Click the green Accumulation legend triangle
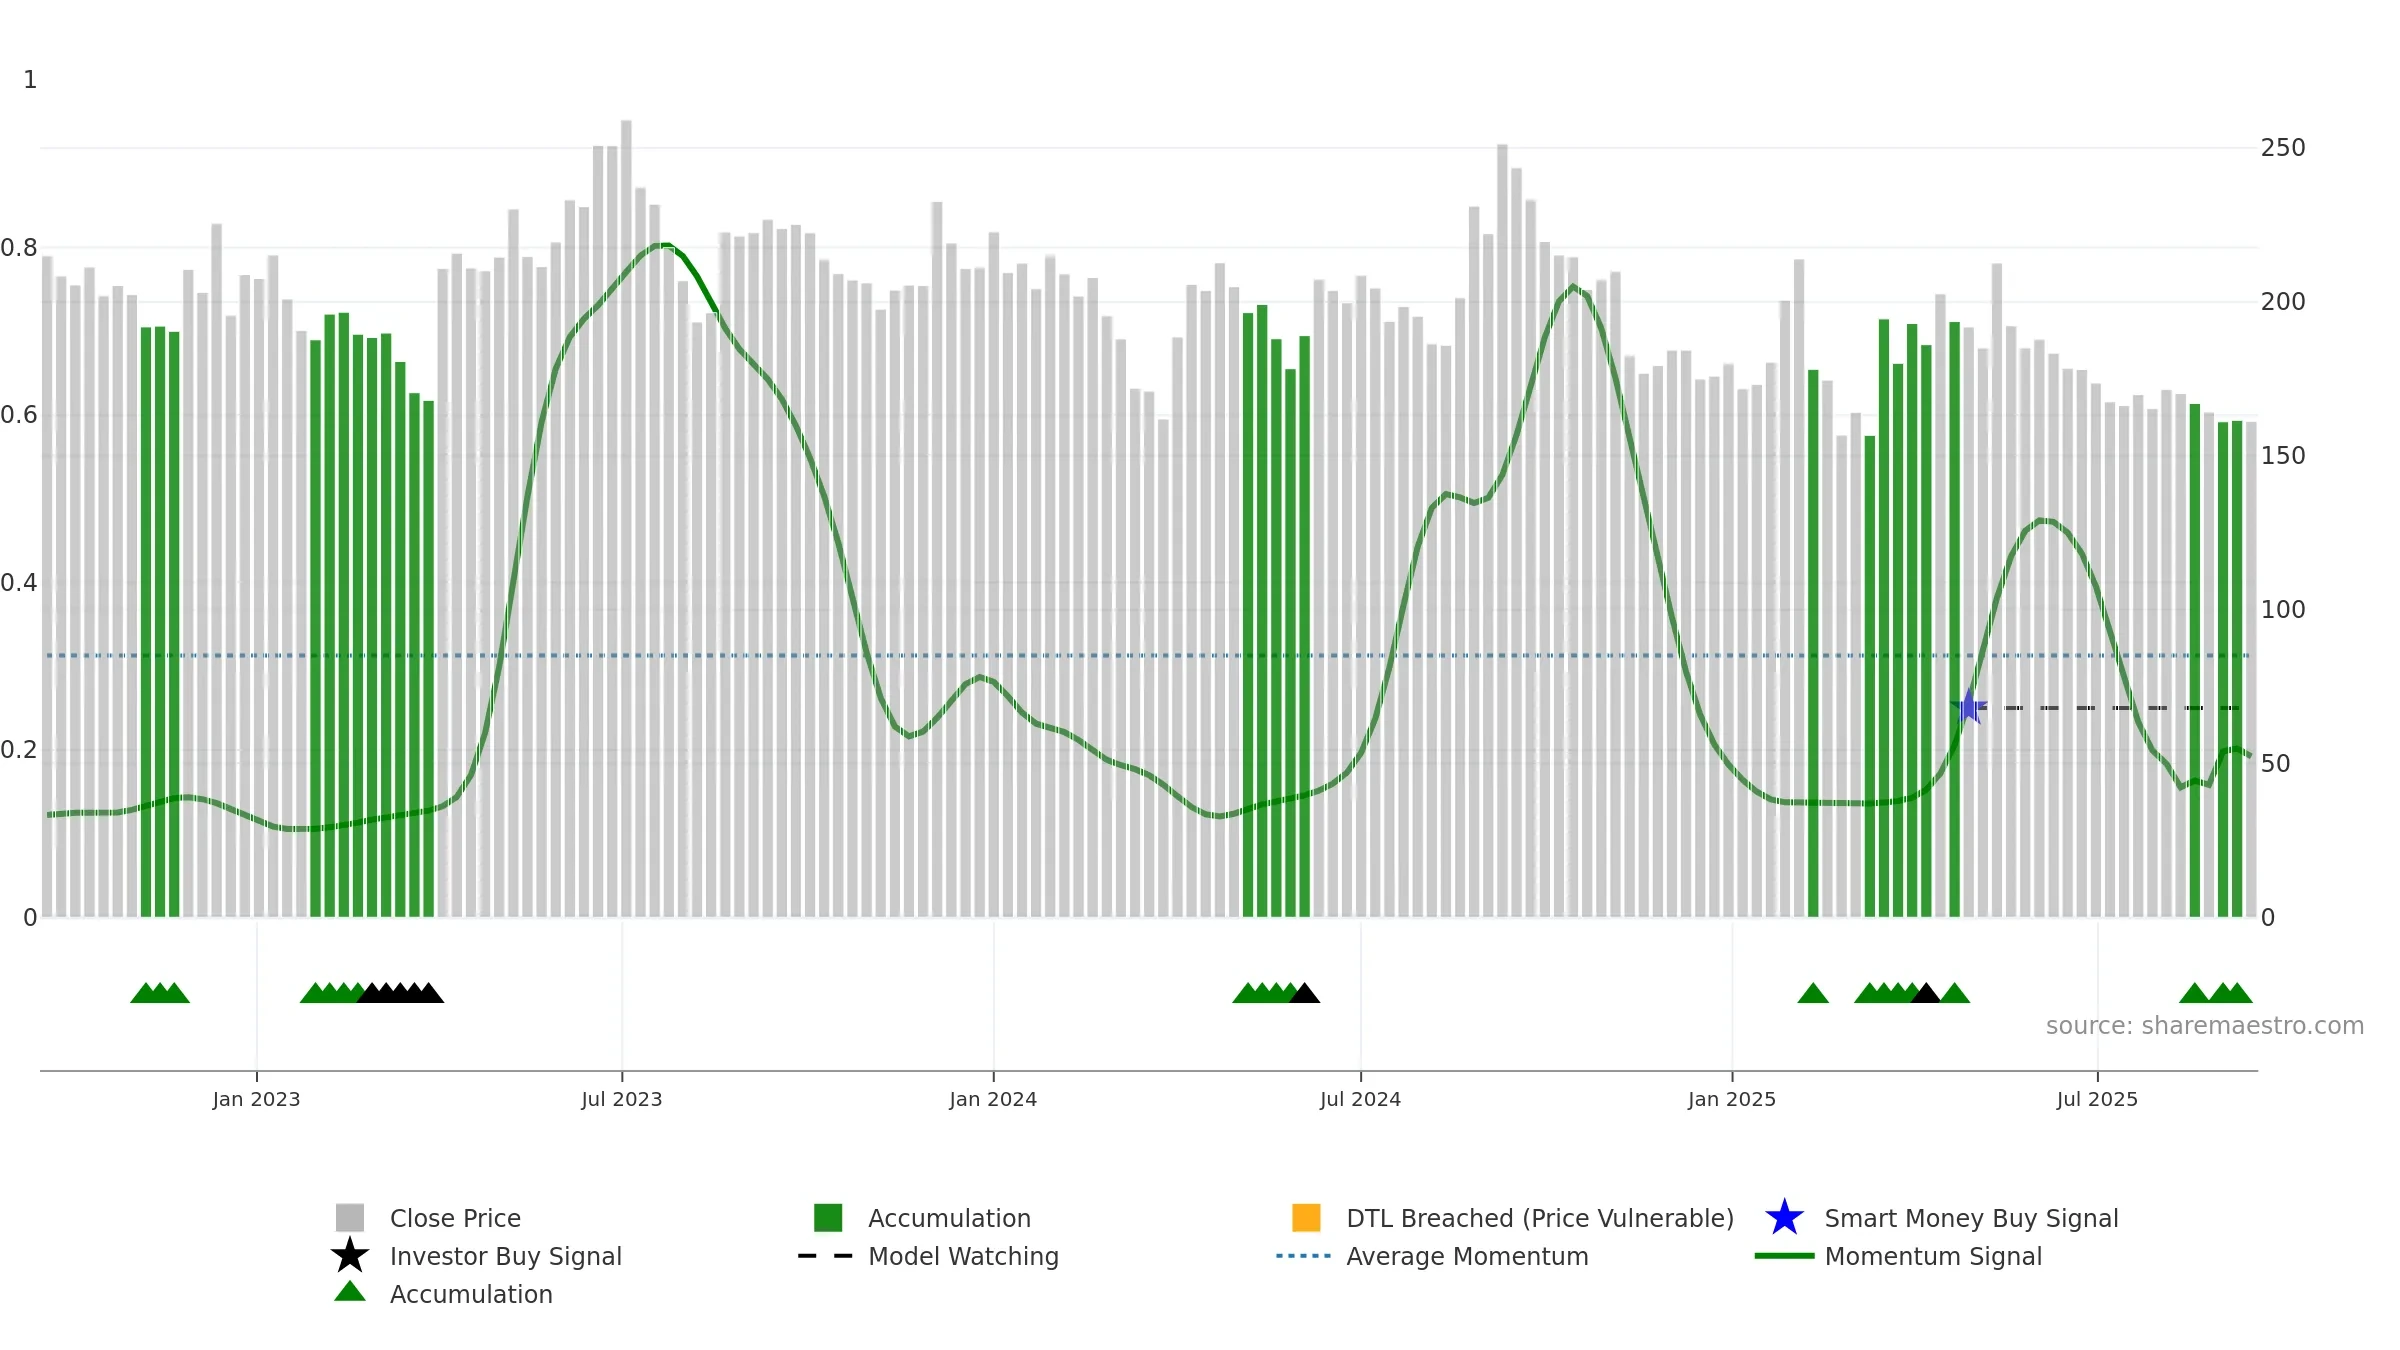The image size is (2400, 1350). pyautogui.click(x=350, y=1292)
